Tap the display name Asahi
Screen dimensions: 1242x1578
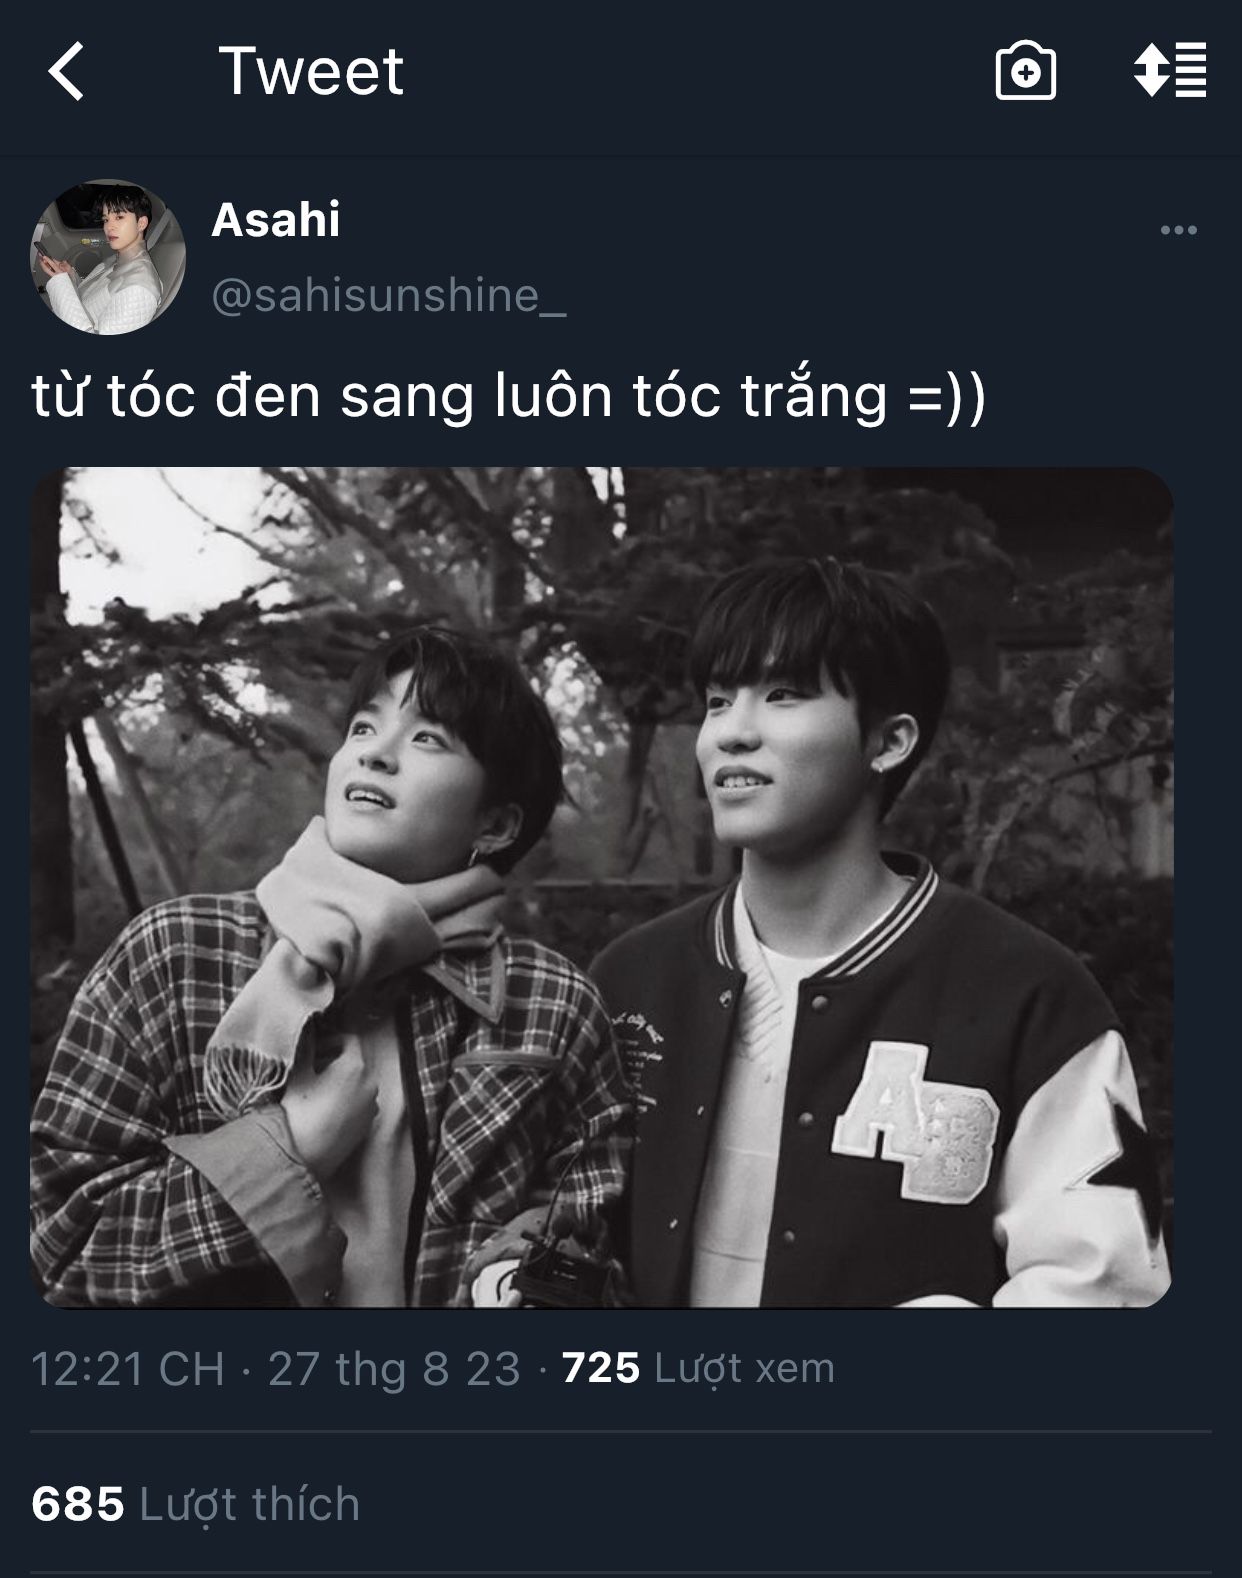tap(275, 219)
